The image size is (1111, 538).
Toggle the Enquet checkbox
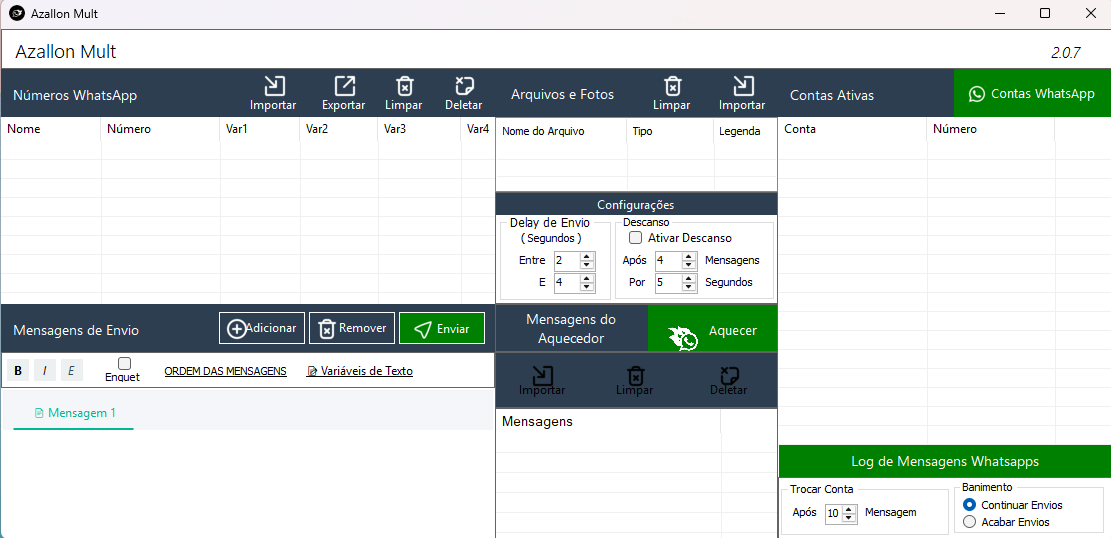pyautogui.click(x=124, y=364)
